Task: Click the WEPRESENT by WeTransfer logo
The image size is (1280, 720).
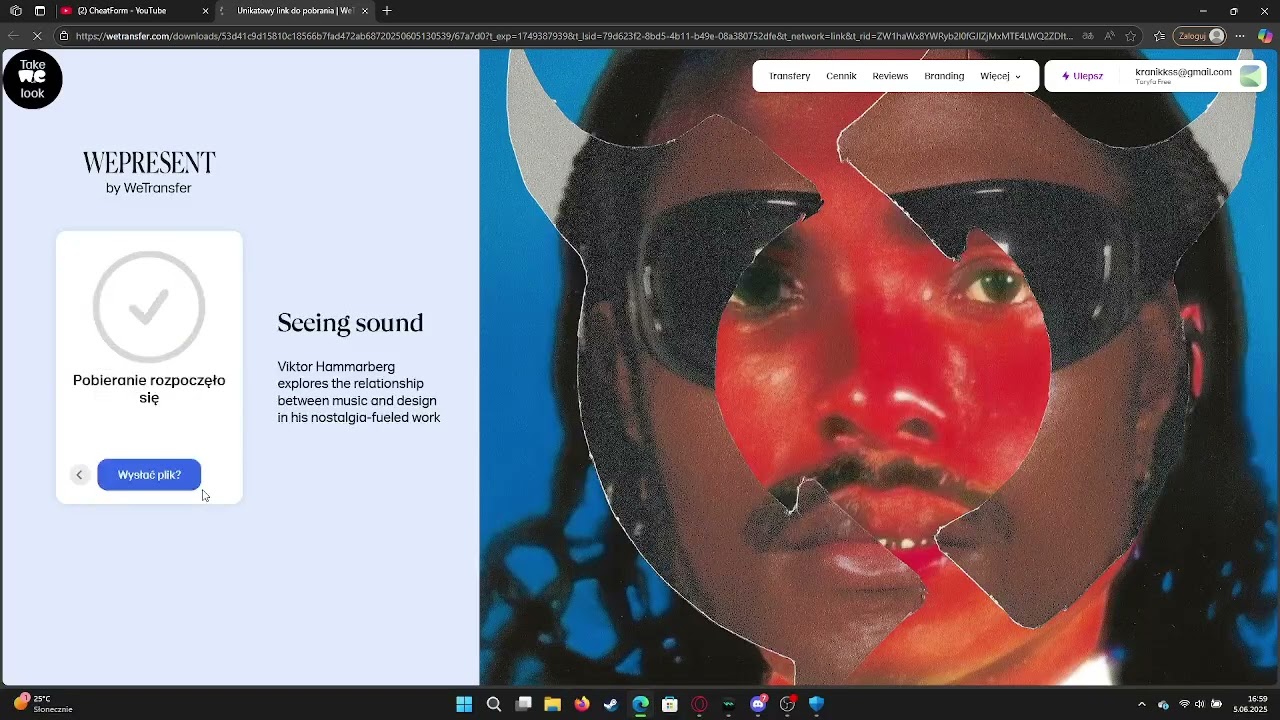Action: tap(149, 172)
